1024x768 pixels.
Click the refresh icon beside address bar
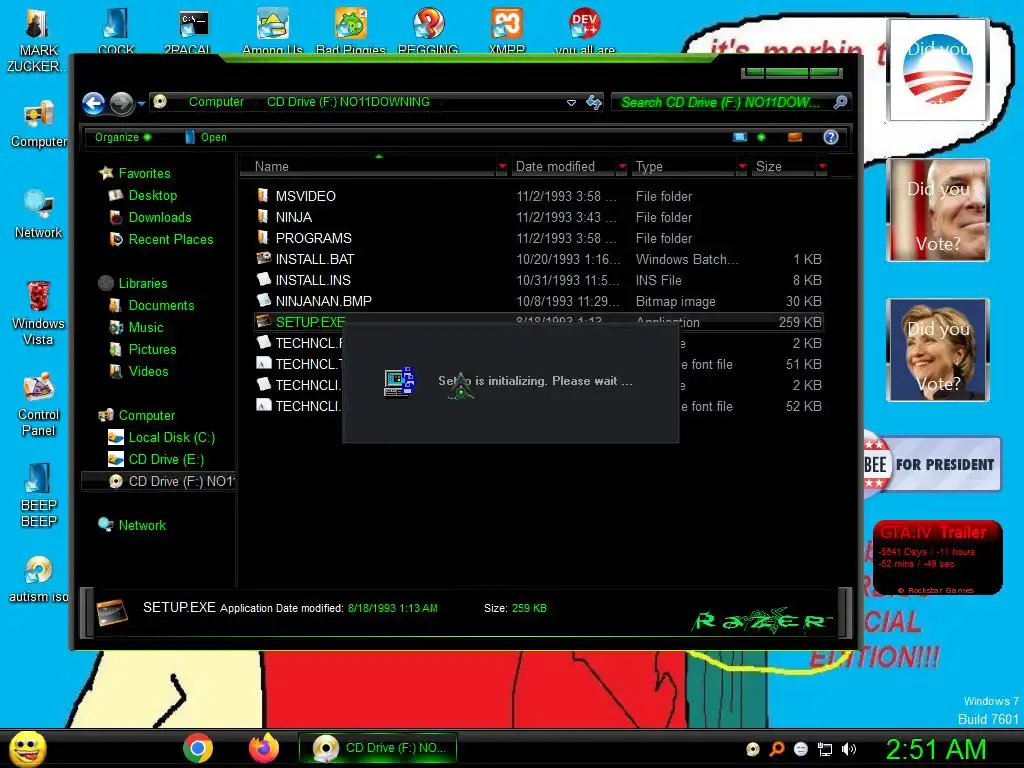tap(594, 102)
